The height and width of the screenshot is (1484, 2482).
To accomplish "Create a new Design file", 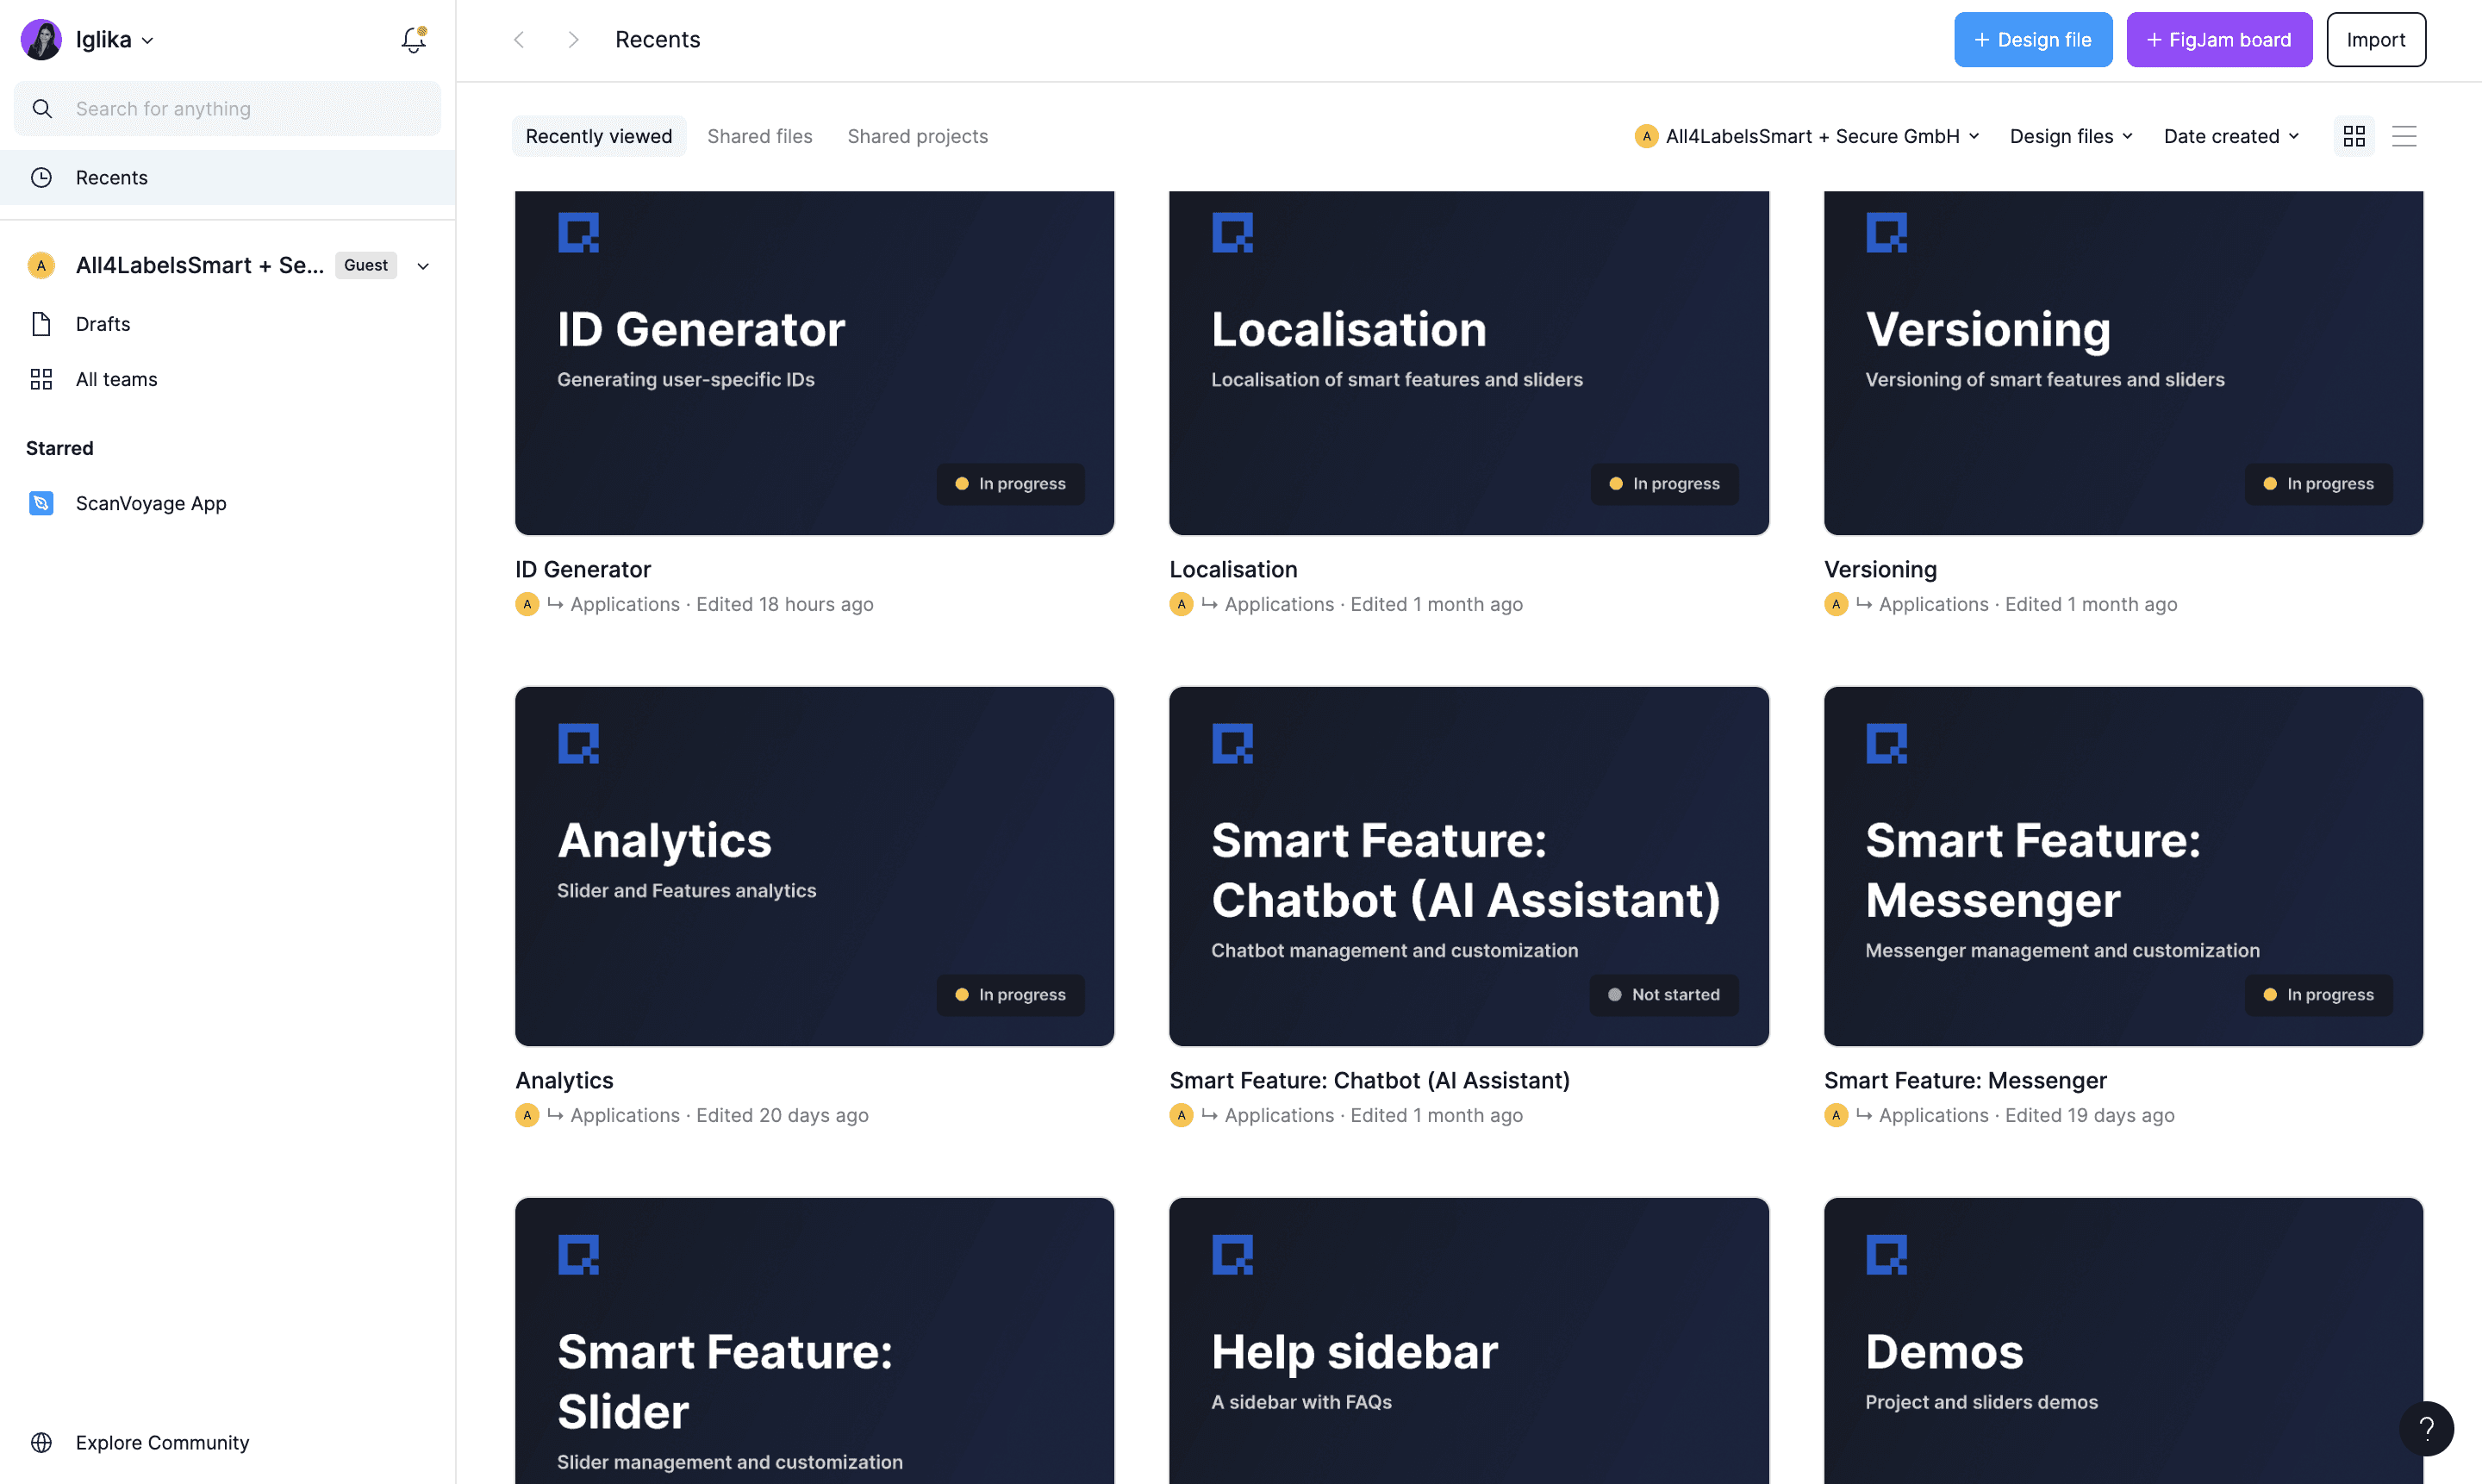I will 2032,40.
